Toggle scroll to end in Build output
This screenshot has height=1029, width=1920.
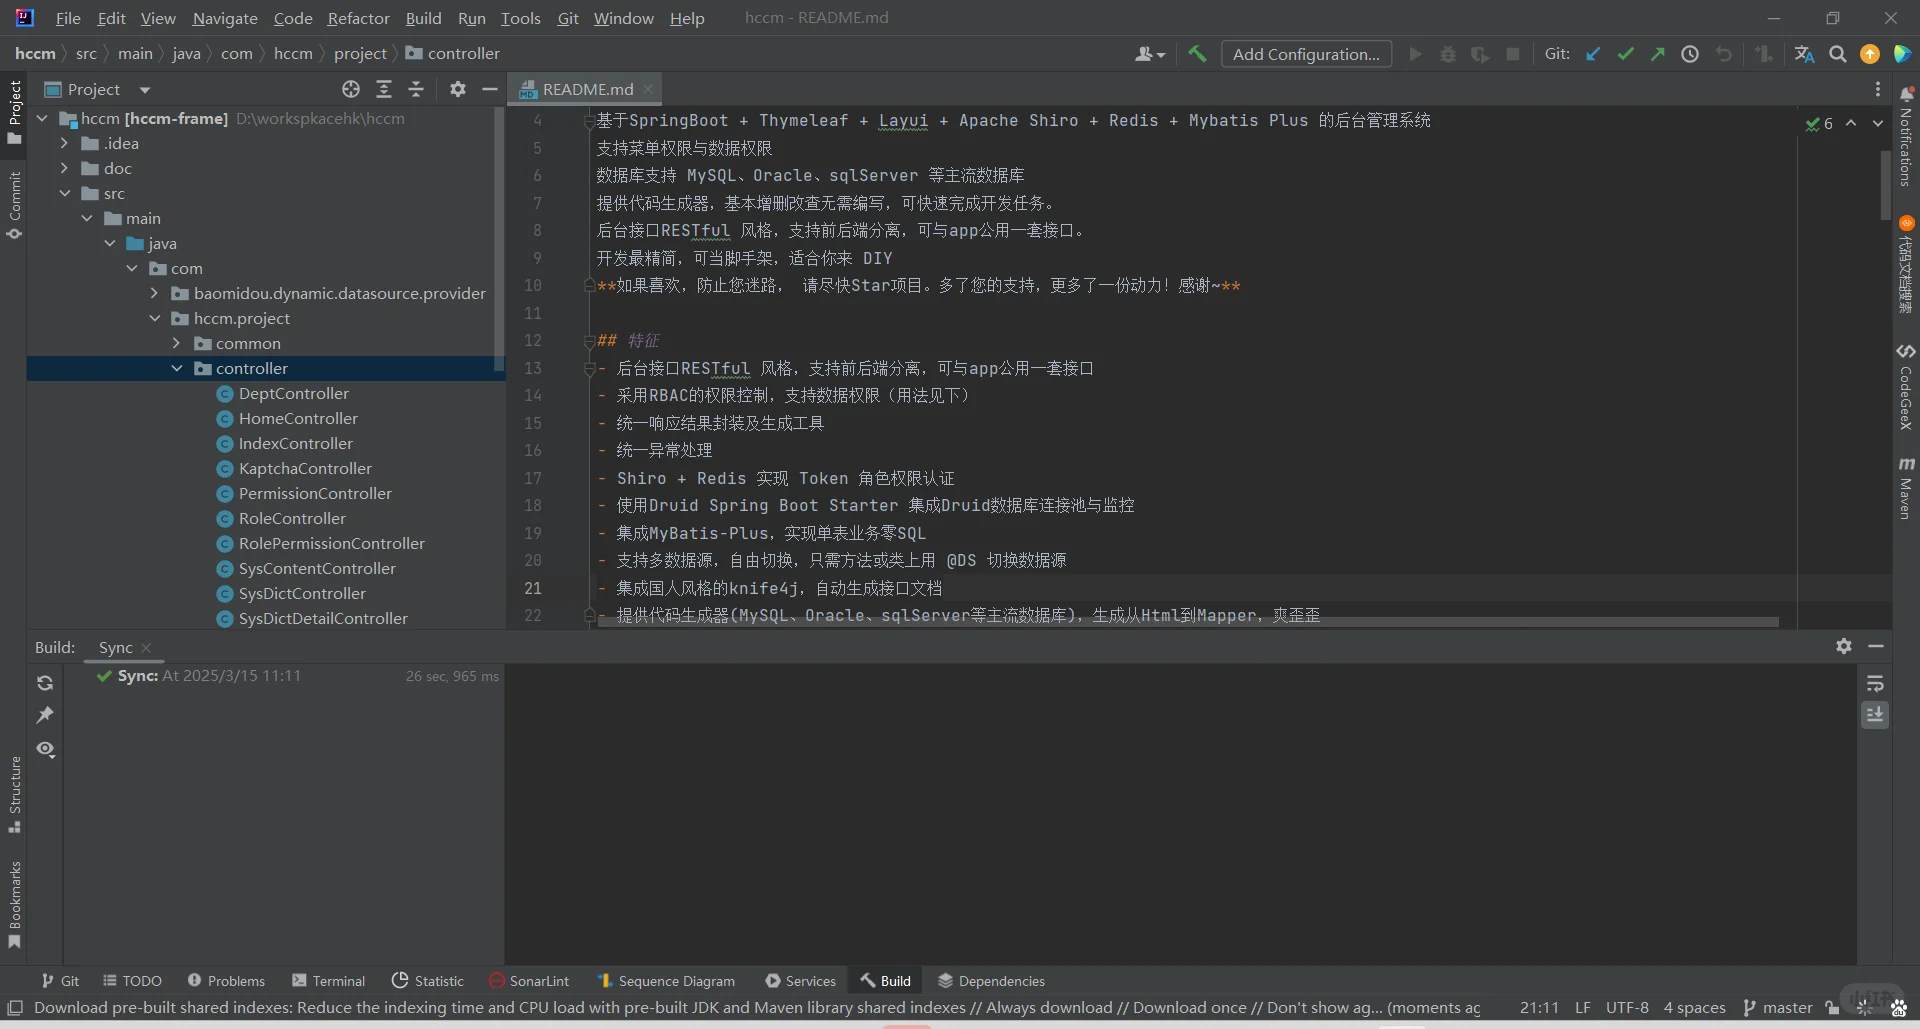pyautogui.click(x=1875, y=715)
